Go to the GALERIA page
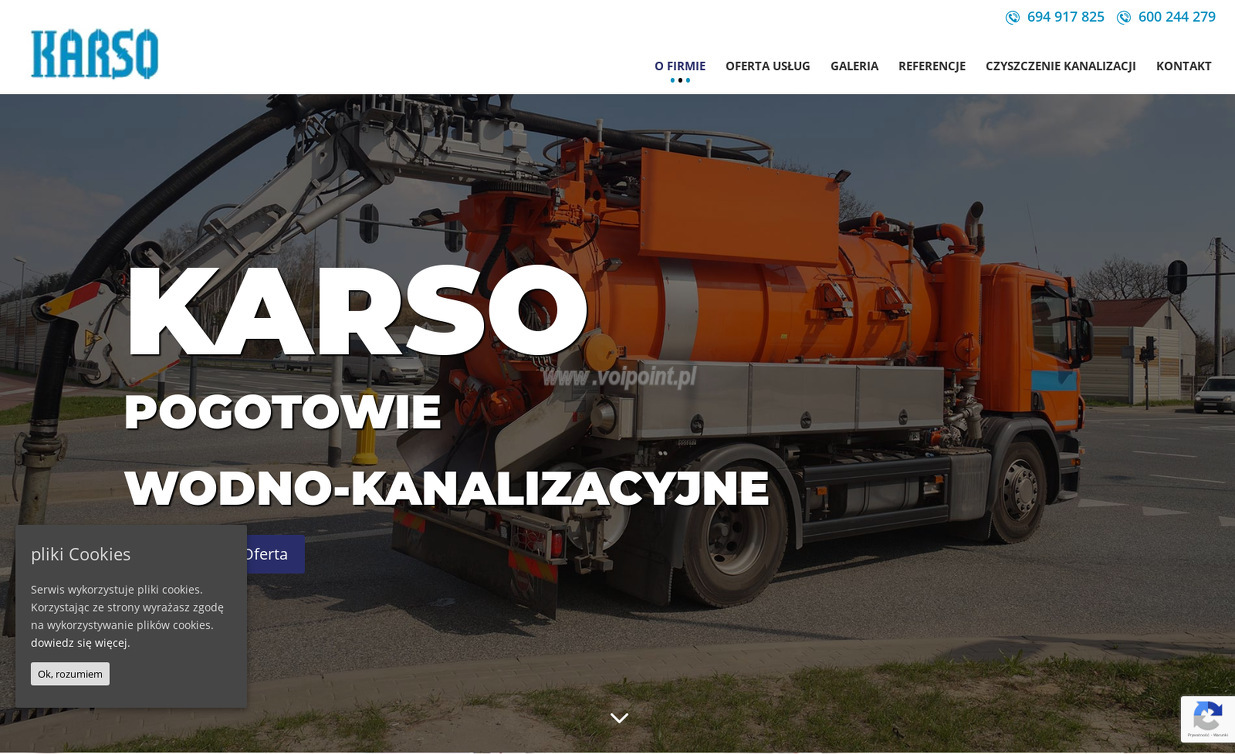 [854, 66]
